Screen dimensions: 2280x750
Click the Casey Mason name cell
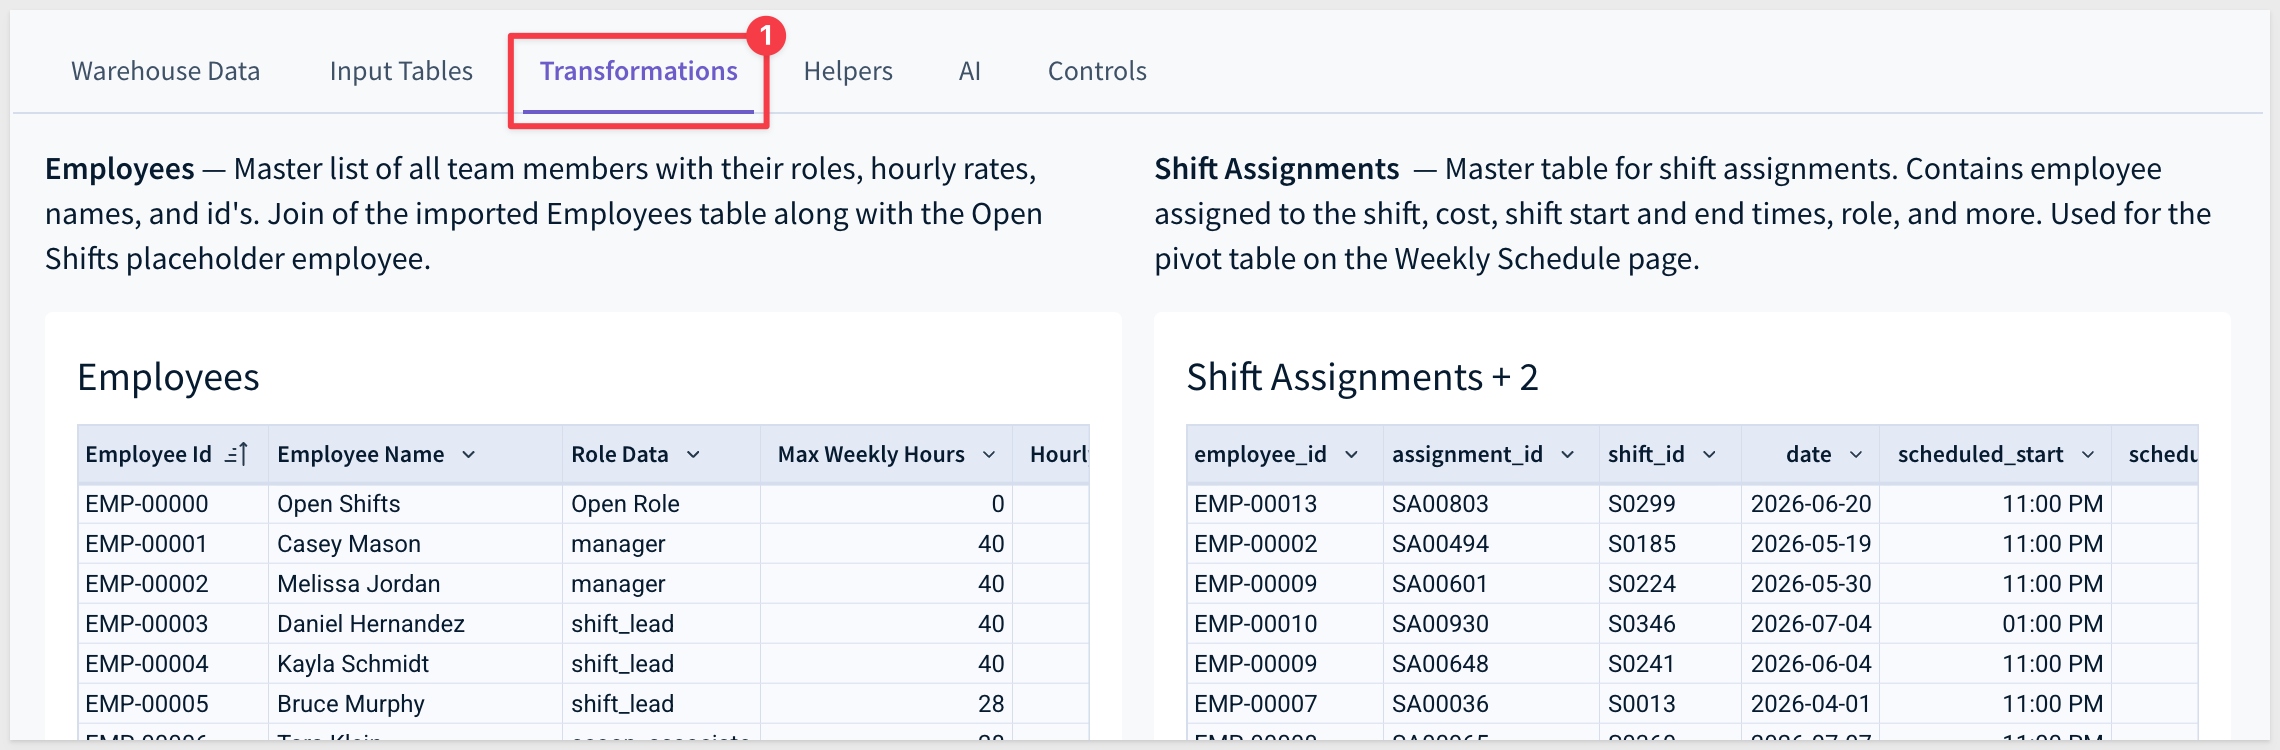415,544
